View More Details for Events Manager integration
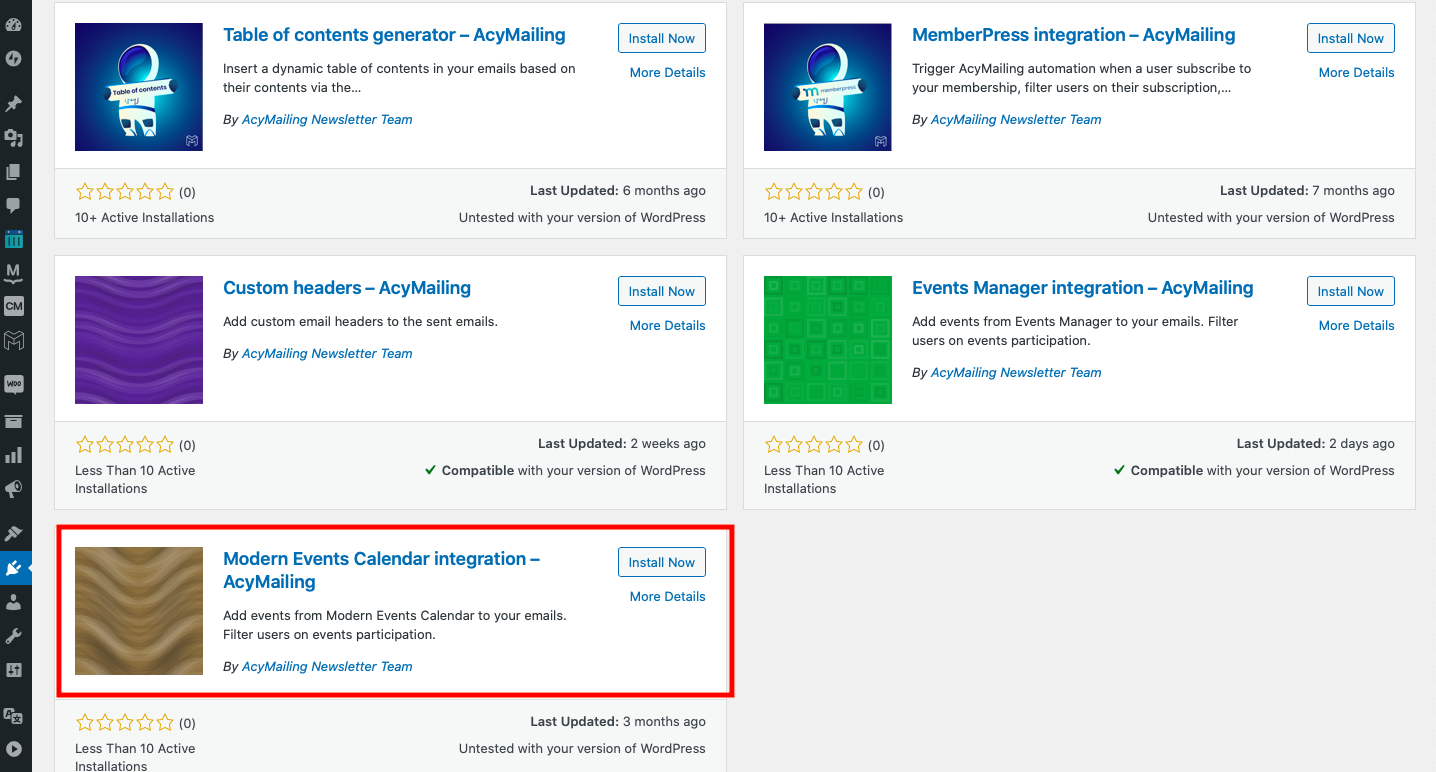 [1357, 325]
